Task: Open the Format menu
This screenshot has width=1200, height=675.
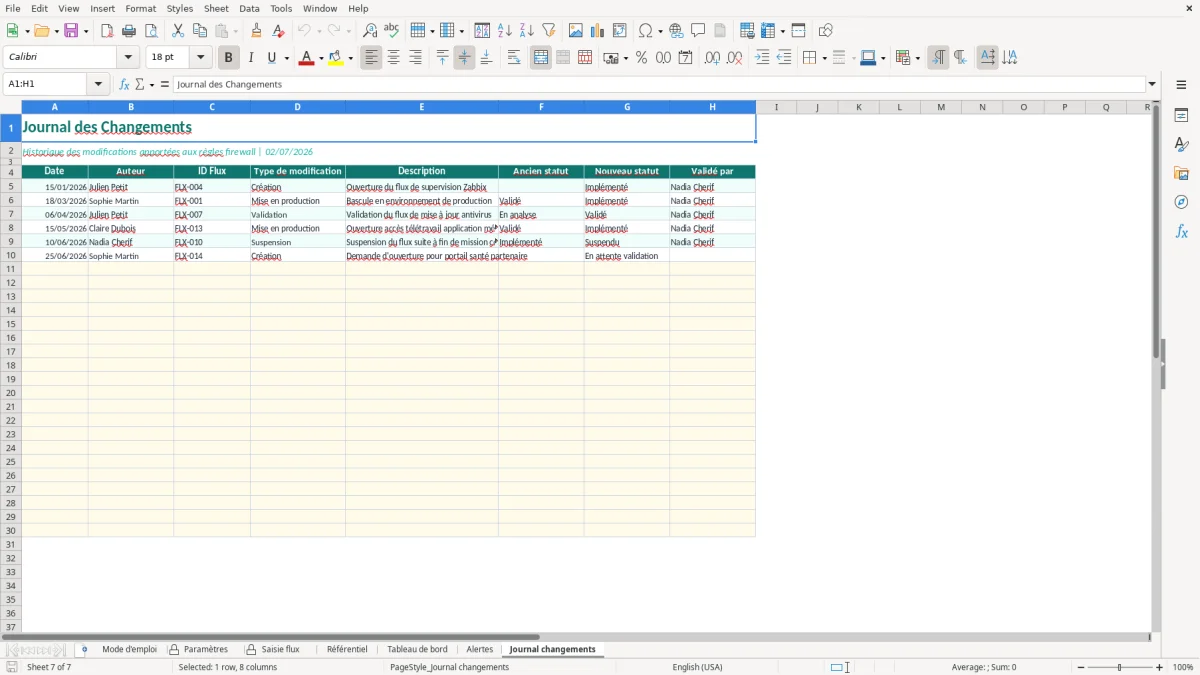Action: (140, 8)
